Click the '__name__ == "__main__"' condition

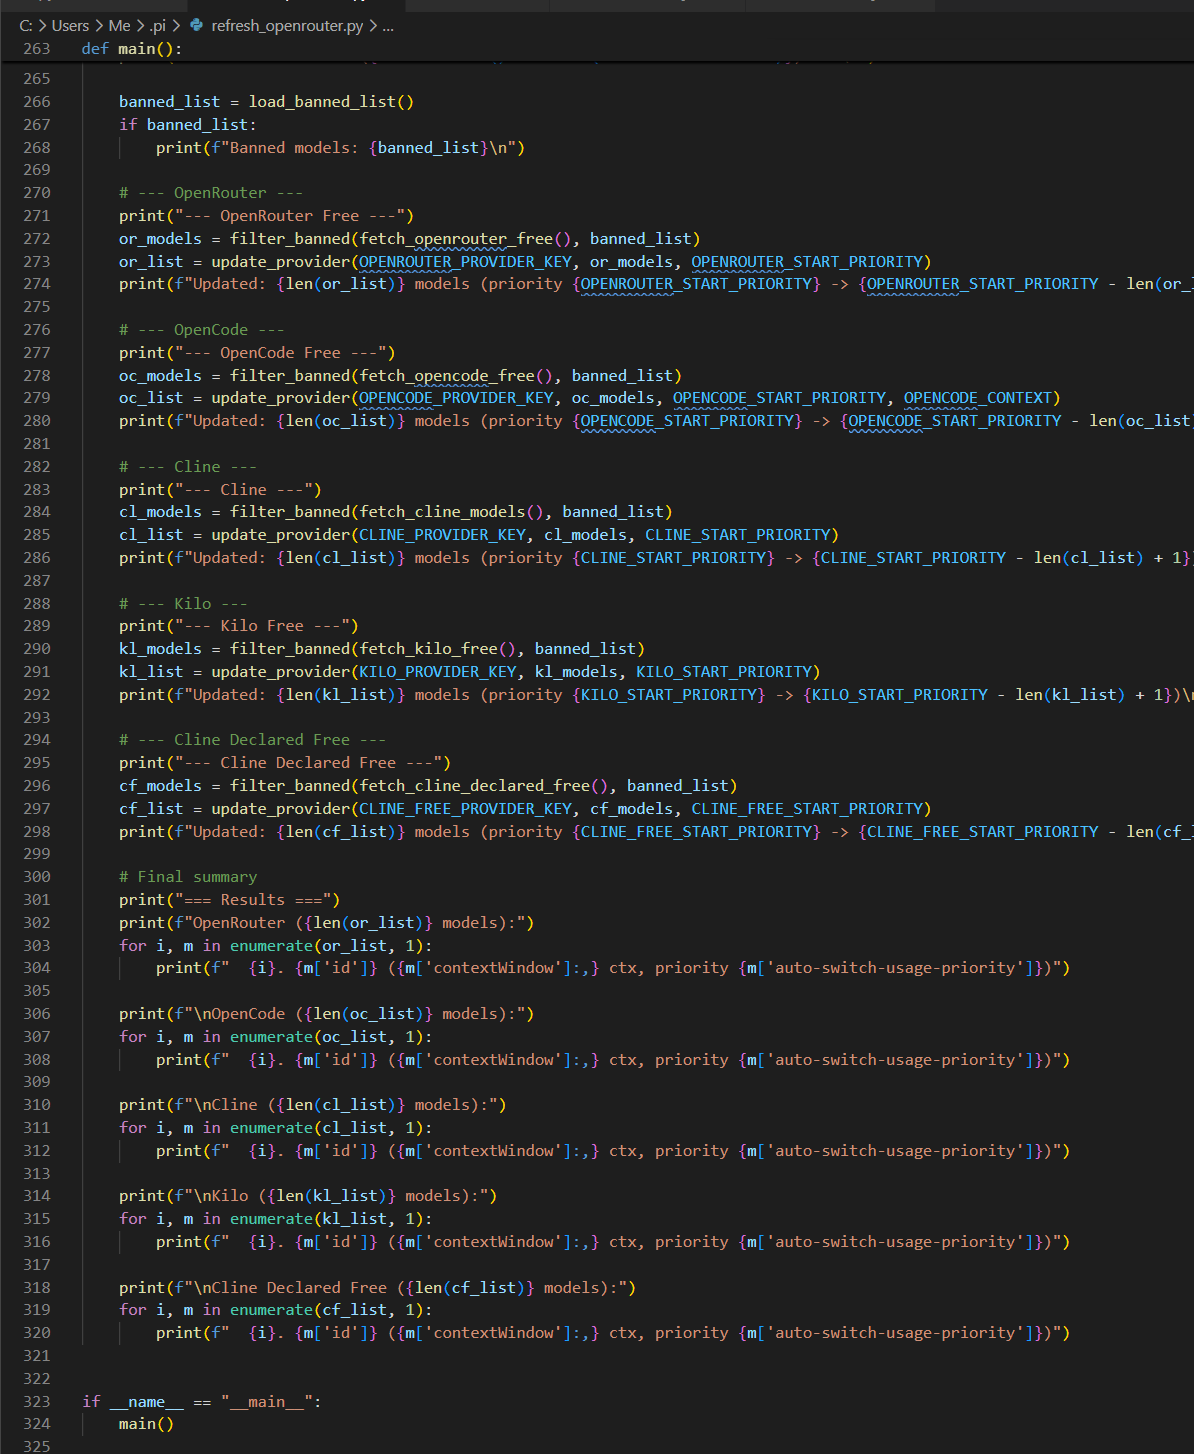[212, 1402]
